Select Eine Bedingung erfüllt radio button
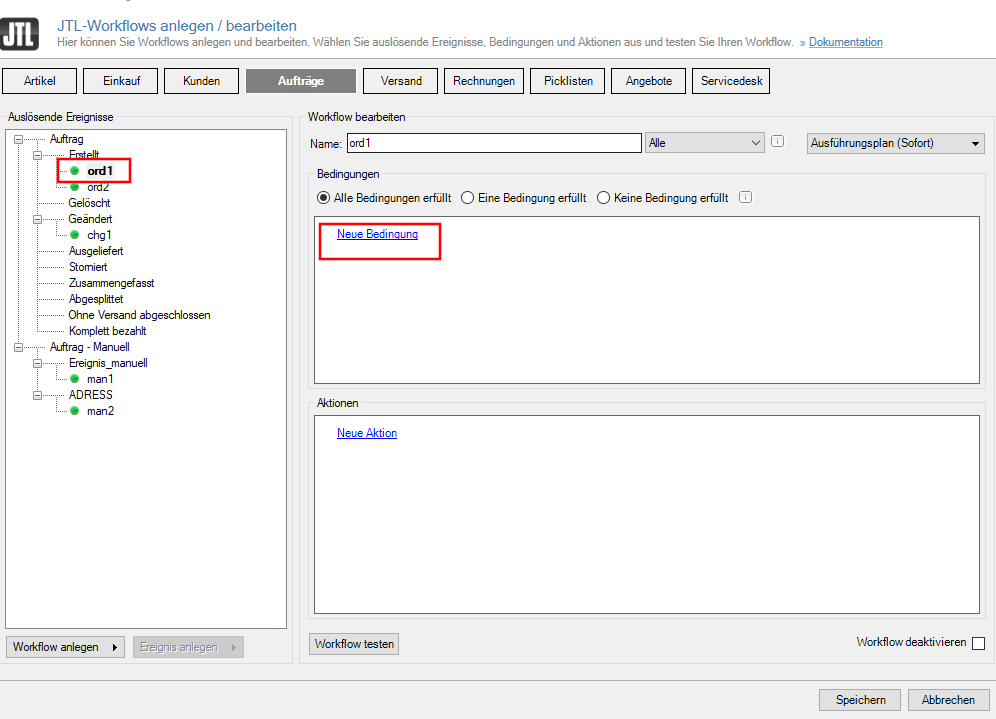The width and height of the screenshot is (996, 719). pos(468,198)
